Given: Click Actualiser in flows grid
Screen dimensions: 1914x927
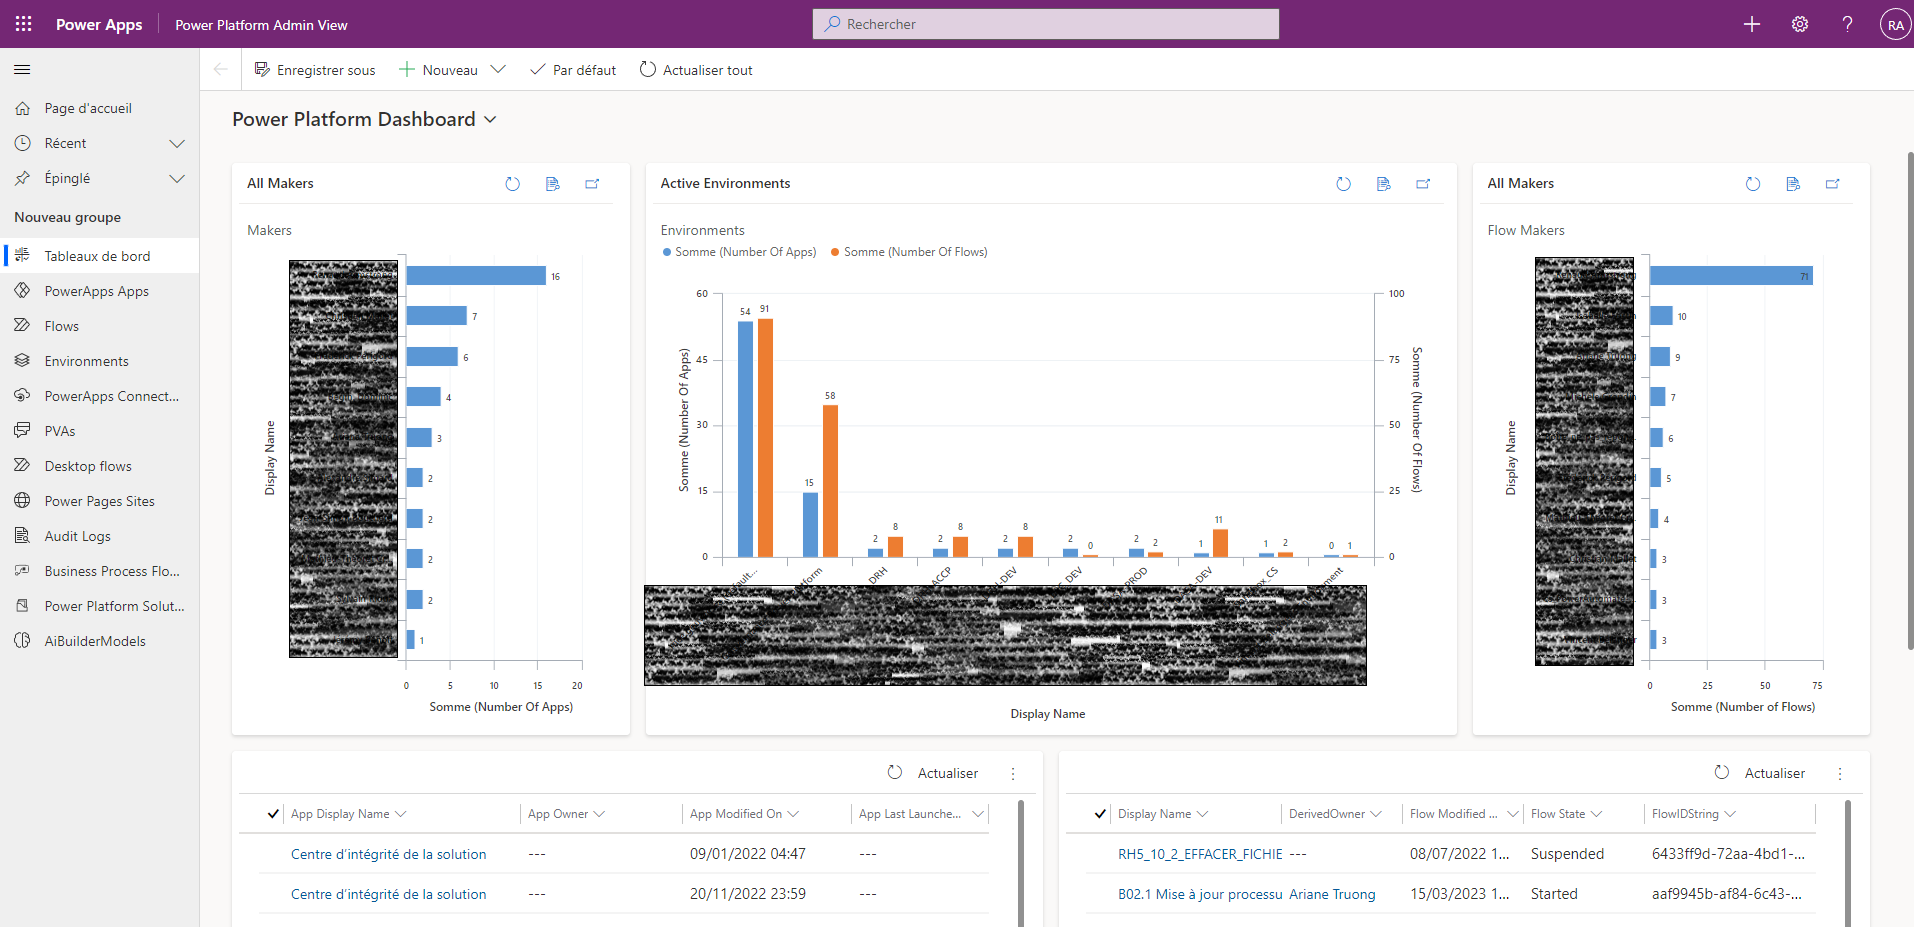Looking at the screenshot, I should point(1760,773).
